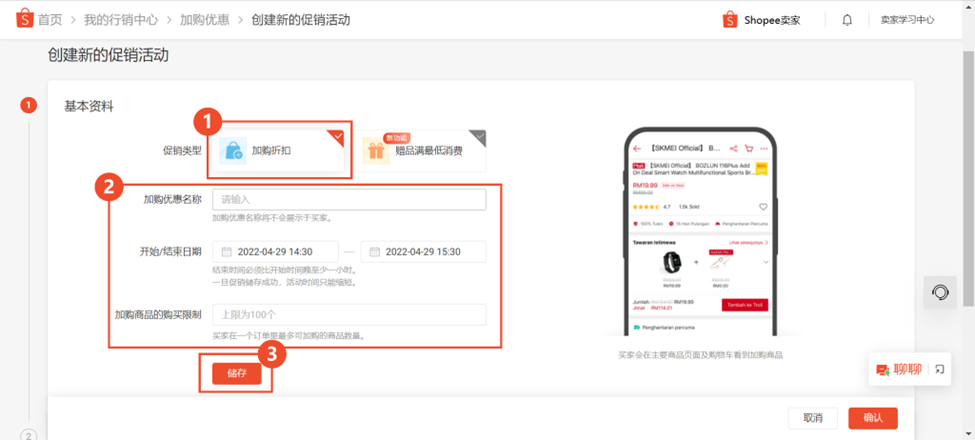Click the 储存 save button

(236, 374)
